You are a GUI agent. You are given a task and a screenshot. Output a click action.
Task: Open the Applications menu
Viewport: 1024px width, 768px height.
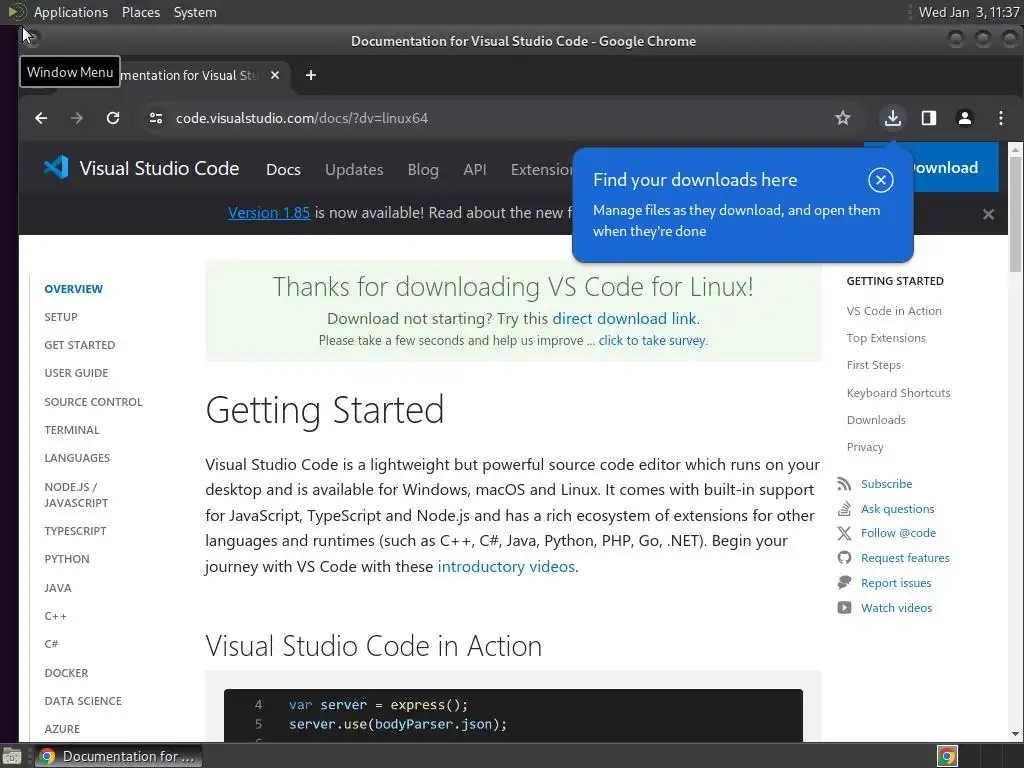[x=71, y=12]
